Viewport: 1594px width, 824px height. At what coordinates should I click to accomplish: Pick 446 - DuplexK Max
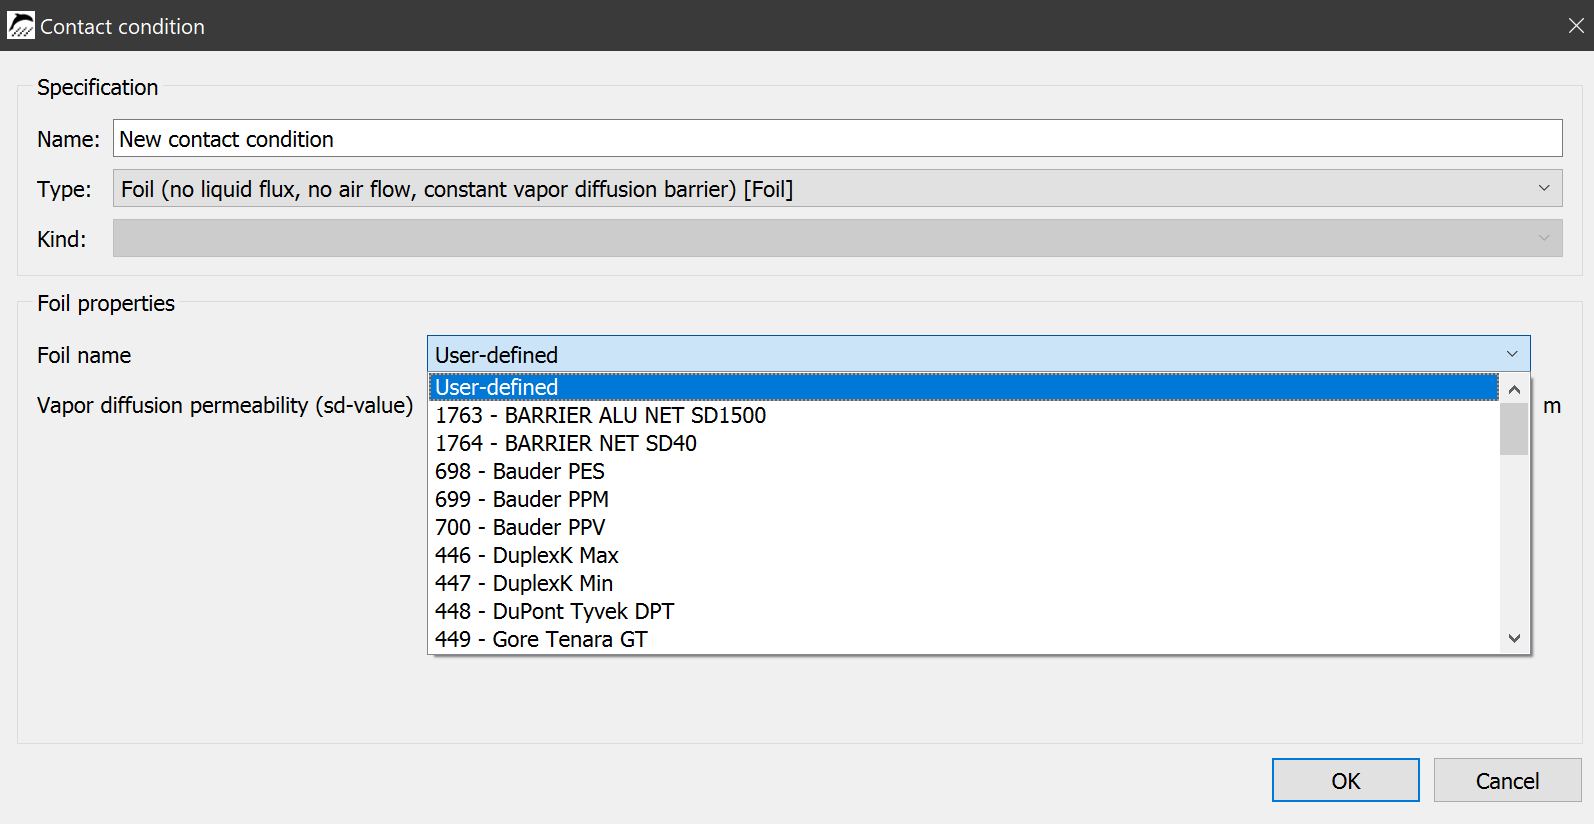(964, 555)
